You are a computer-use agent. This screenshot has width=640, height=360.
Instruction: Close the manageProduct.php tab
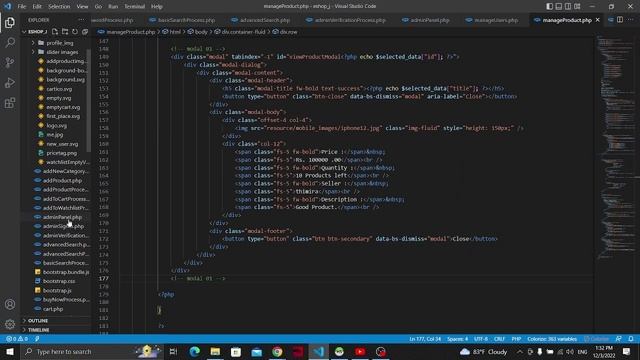coord(598,20)
